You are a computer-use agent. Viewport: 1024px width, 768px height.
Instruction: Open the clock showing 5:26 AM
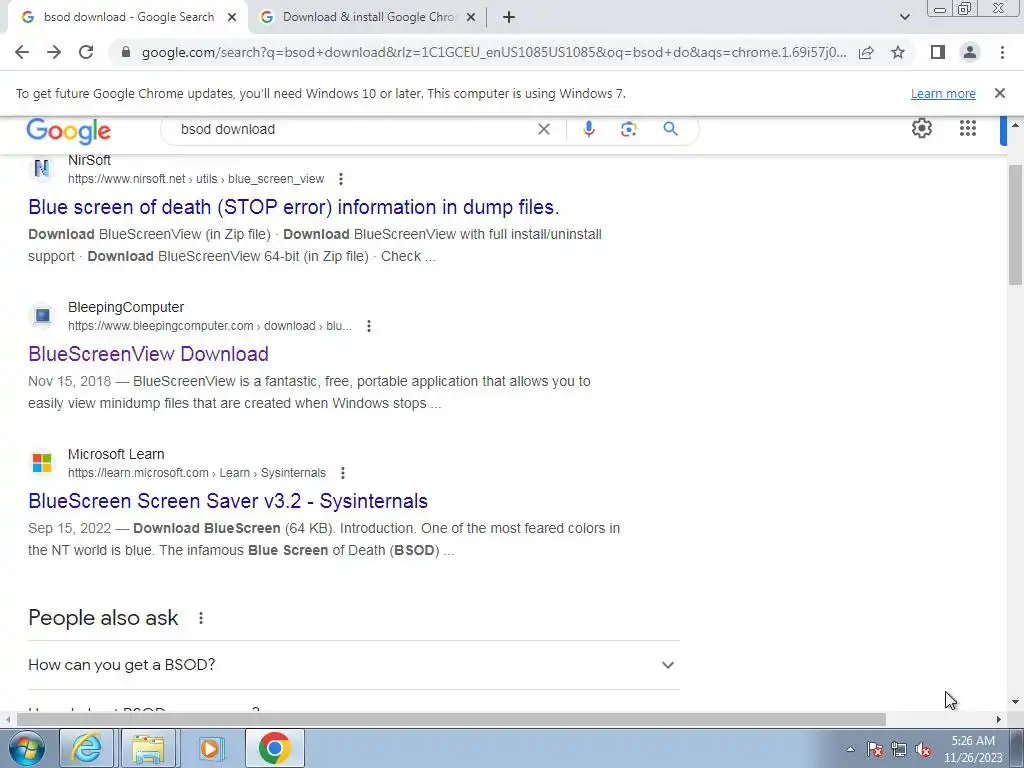[973, 749]
